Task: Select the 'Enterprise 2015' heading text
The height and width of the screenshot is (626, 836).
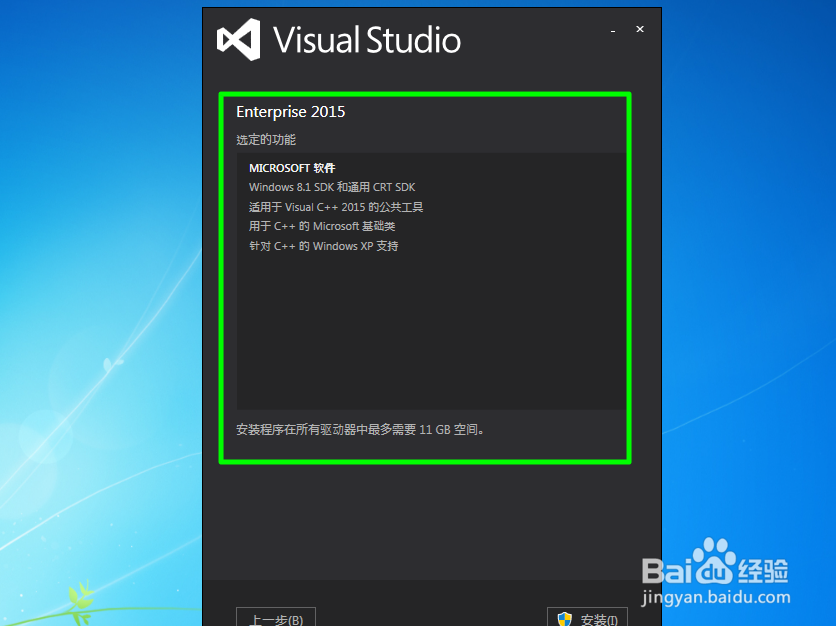Action: coord(291,112)
